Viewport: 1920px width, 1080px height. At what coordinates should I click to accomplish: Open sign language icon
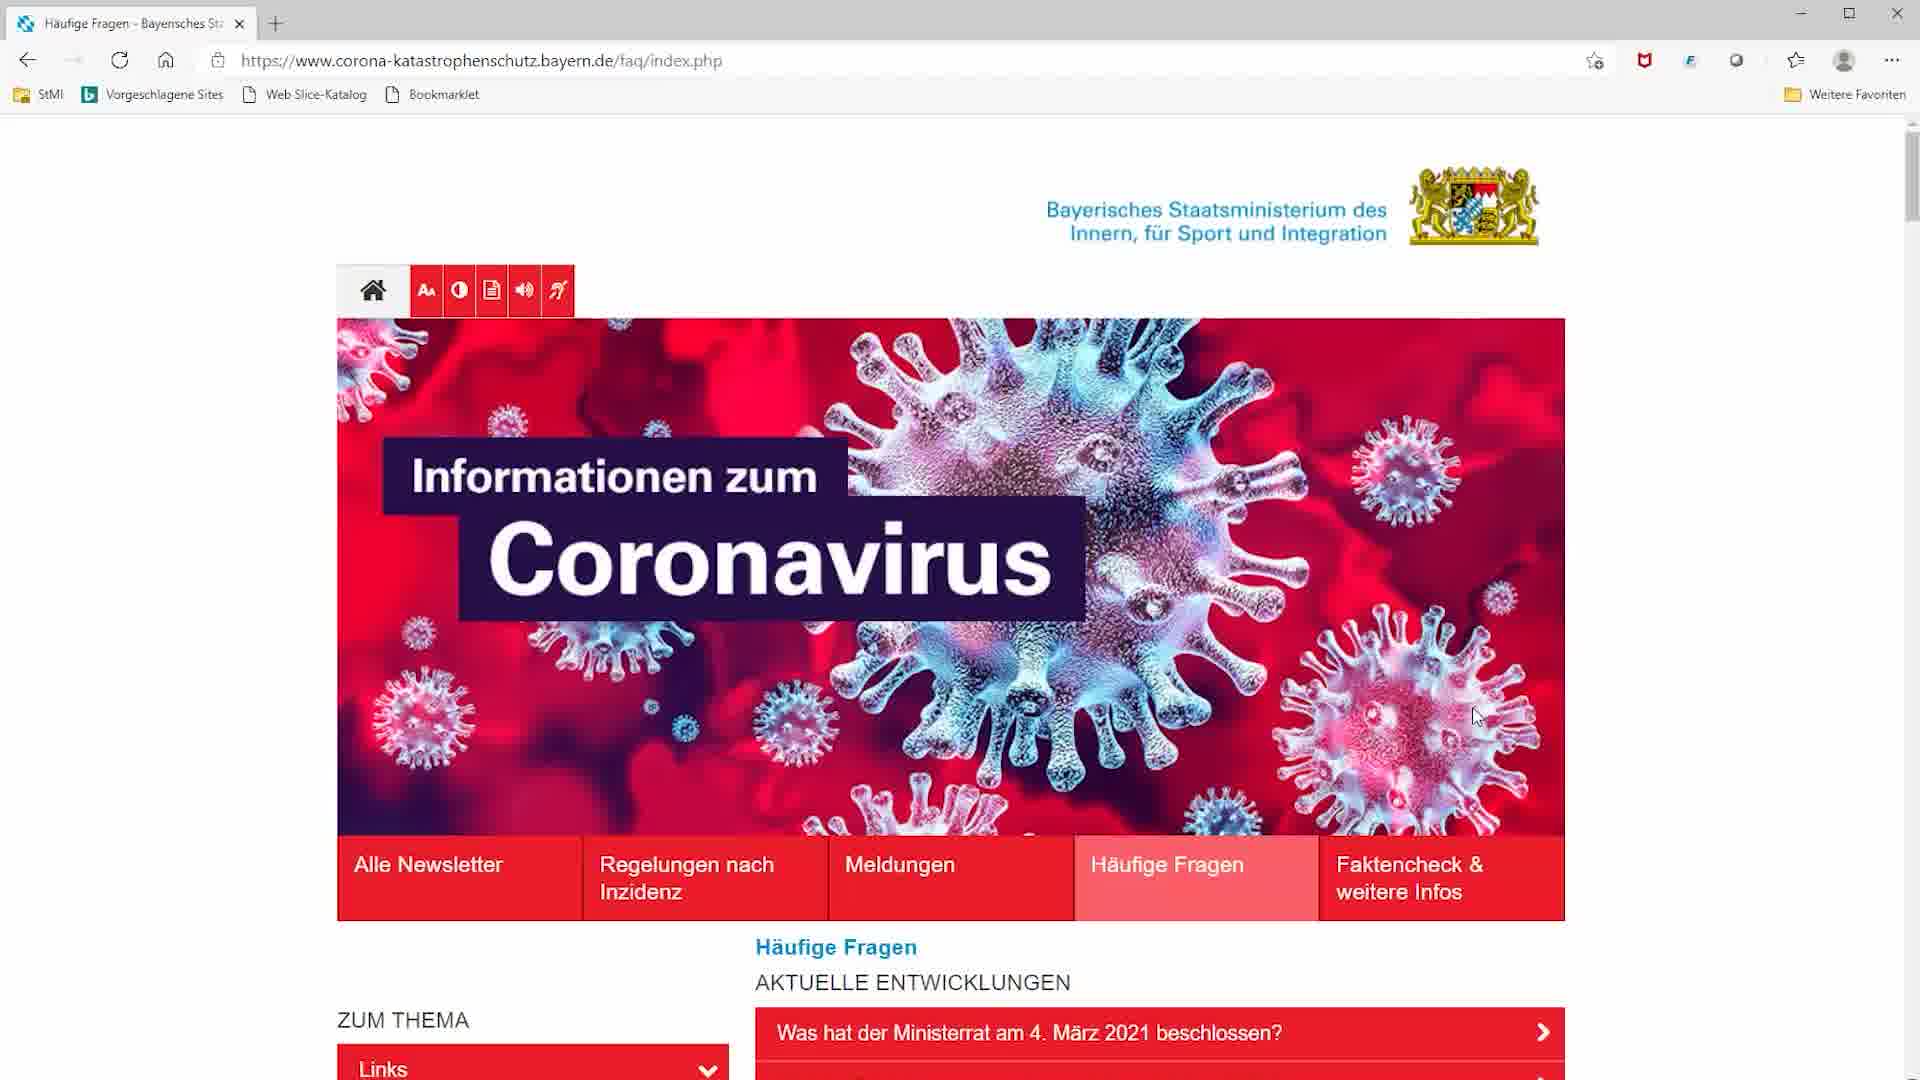click(558, 290)
